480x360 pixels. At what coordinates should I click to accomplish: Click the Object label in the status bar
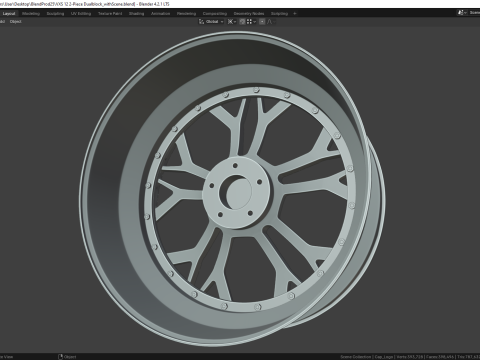(70, 357)
